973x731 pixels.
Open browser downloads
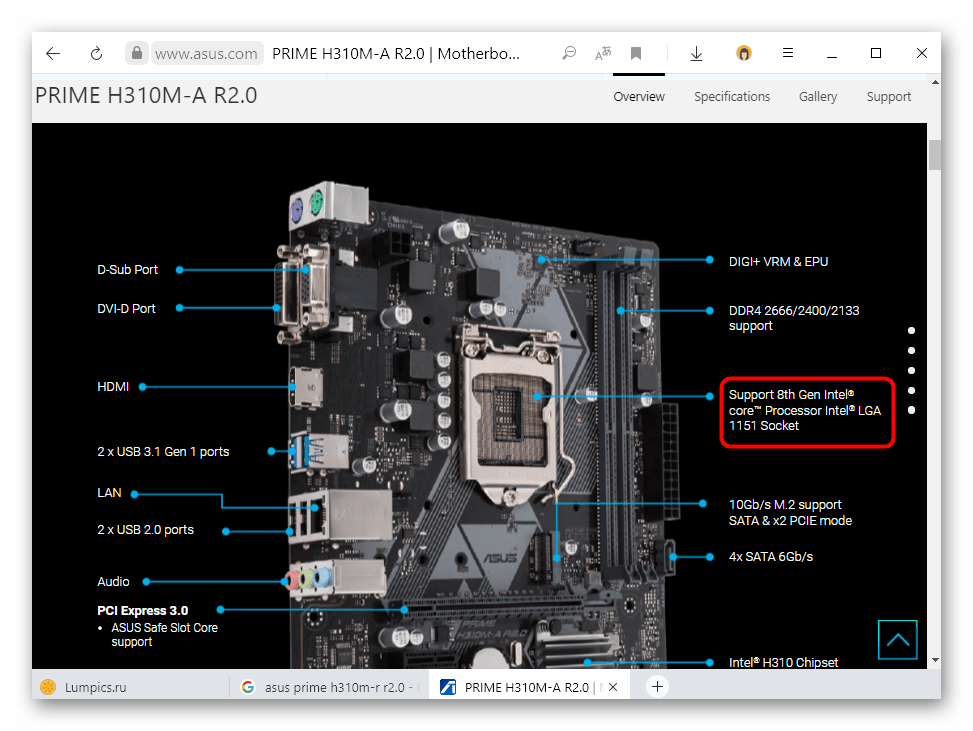[x=696, y=53]
